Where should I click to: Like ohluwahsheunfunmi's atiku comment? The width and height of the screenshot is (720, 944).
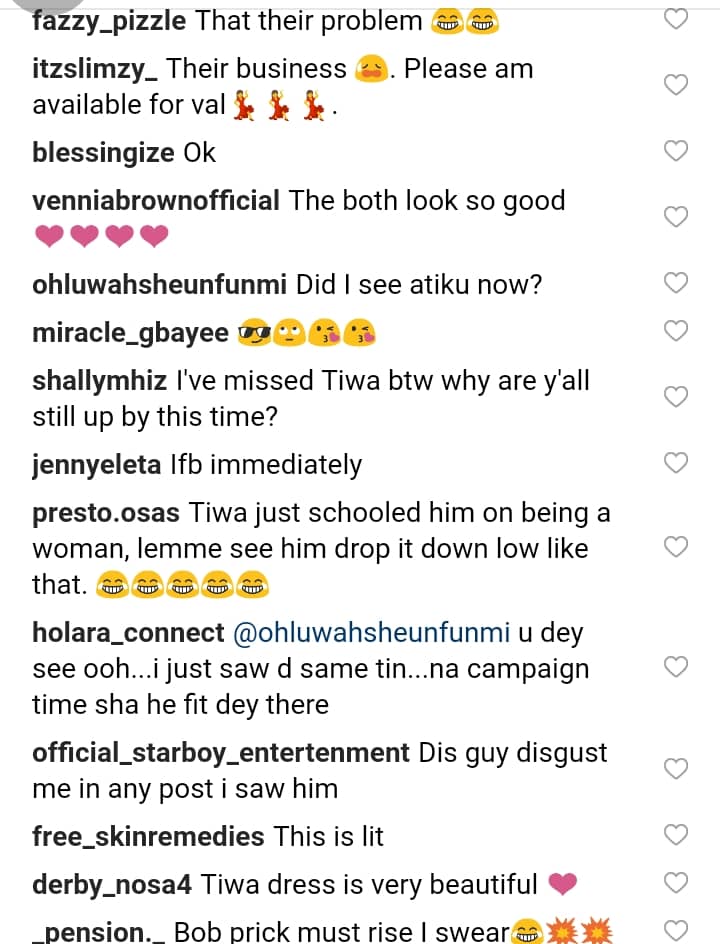click(677, 283)
